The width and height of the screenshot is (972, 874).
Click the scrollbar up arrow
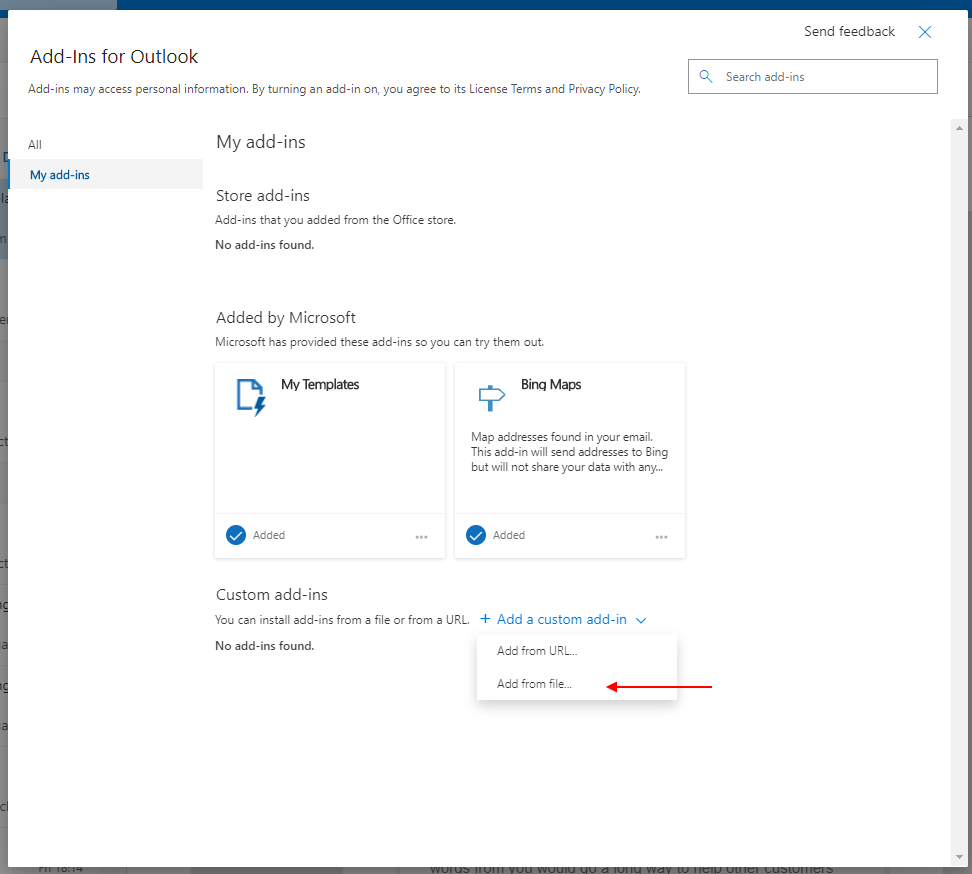click(x=959, y=128)
